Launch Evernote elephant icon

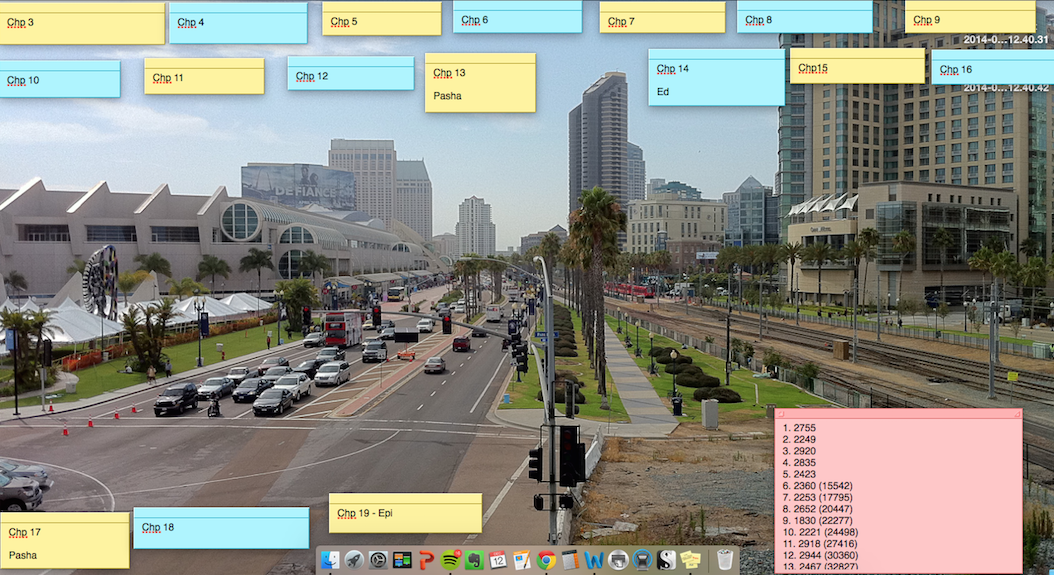pos(474,560)
